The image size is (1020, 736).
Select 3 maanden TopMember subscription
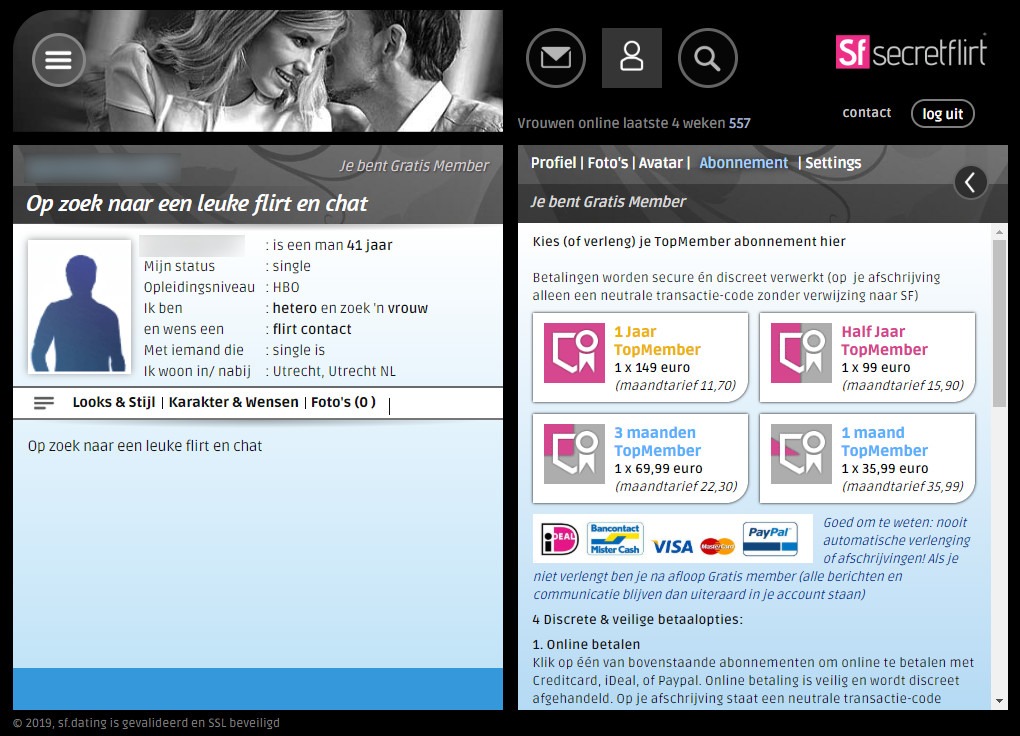(640, 458)
